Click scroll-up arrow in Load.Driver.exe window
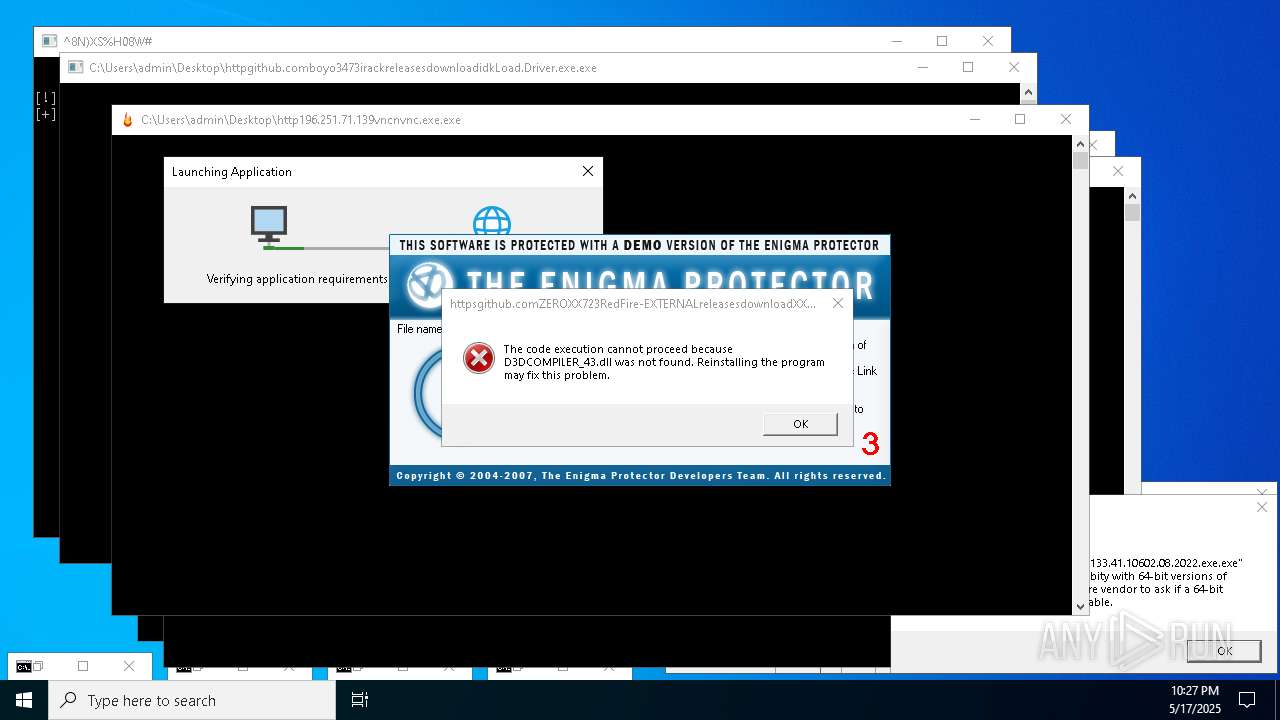The image size is (1280, 720). click(x=1028, y=92)
